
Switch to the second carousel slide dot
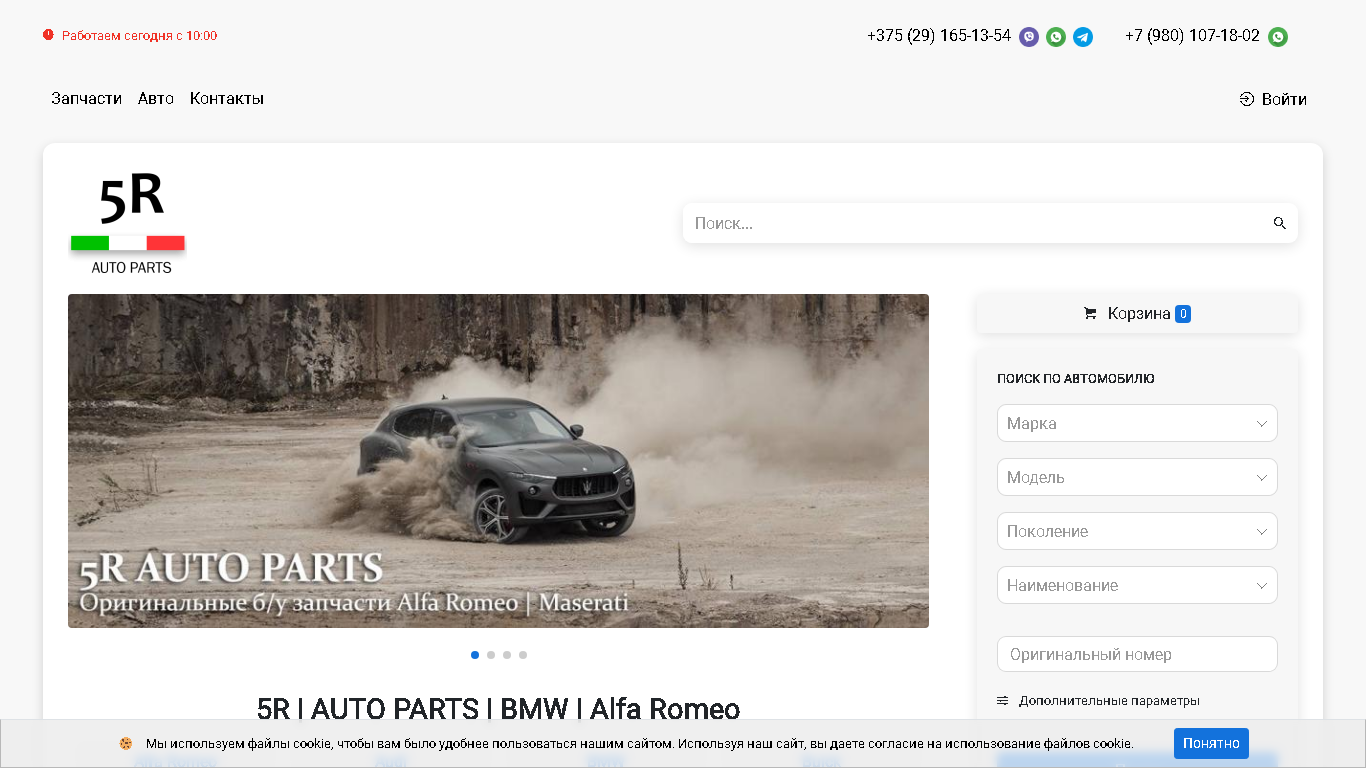point(491,655)
